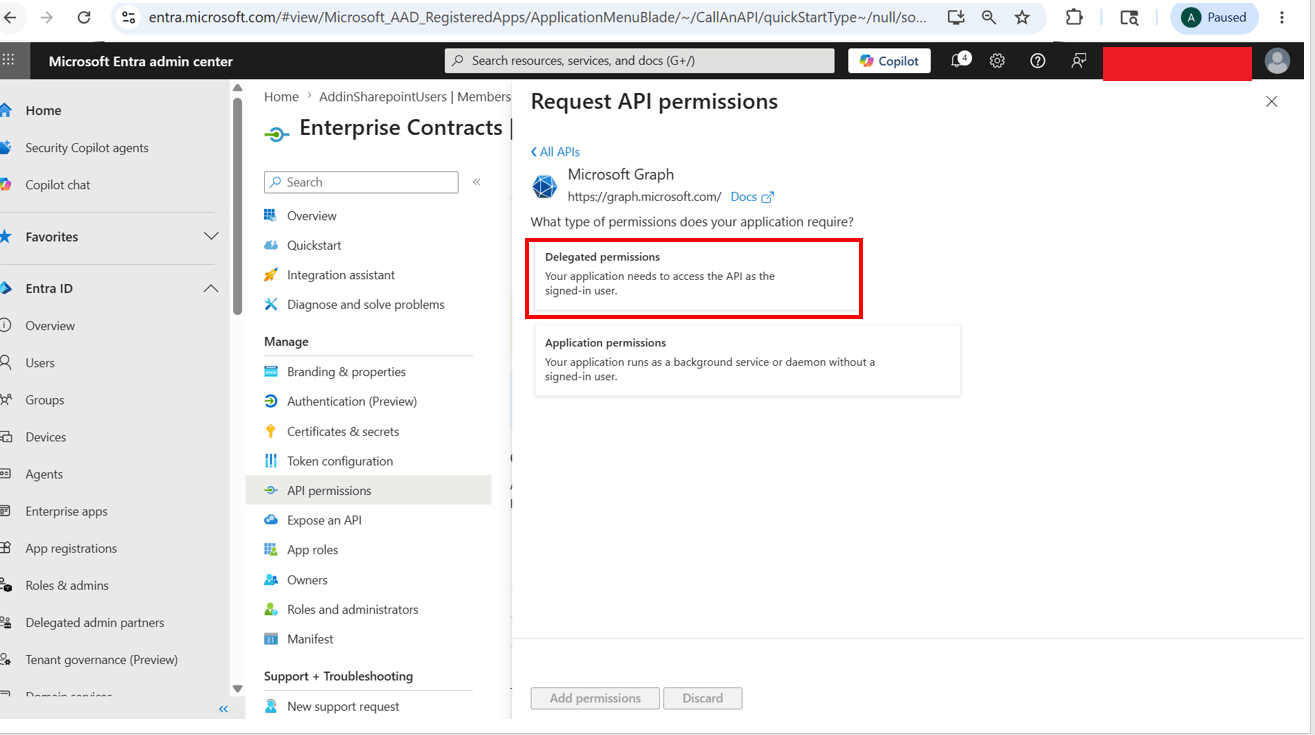Reload the page in browser

coord(84,17)
